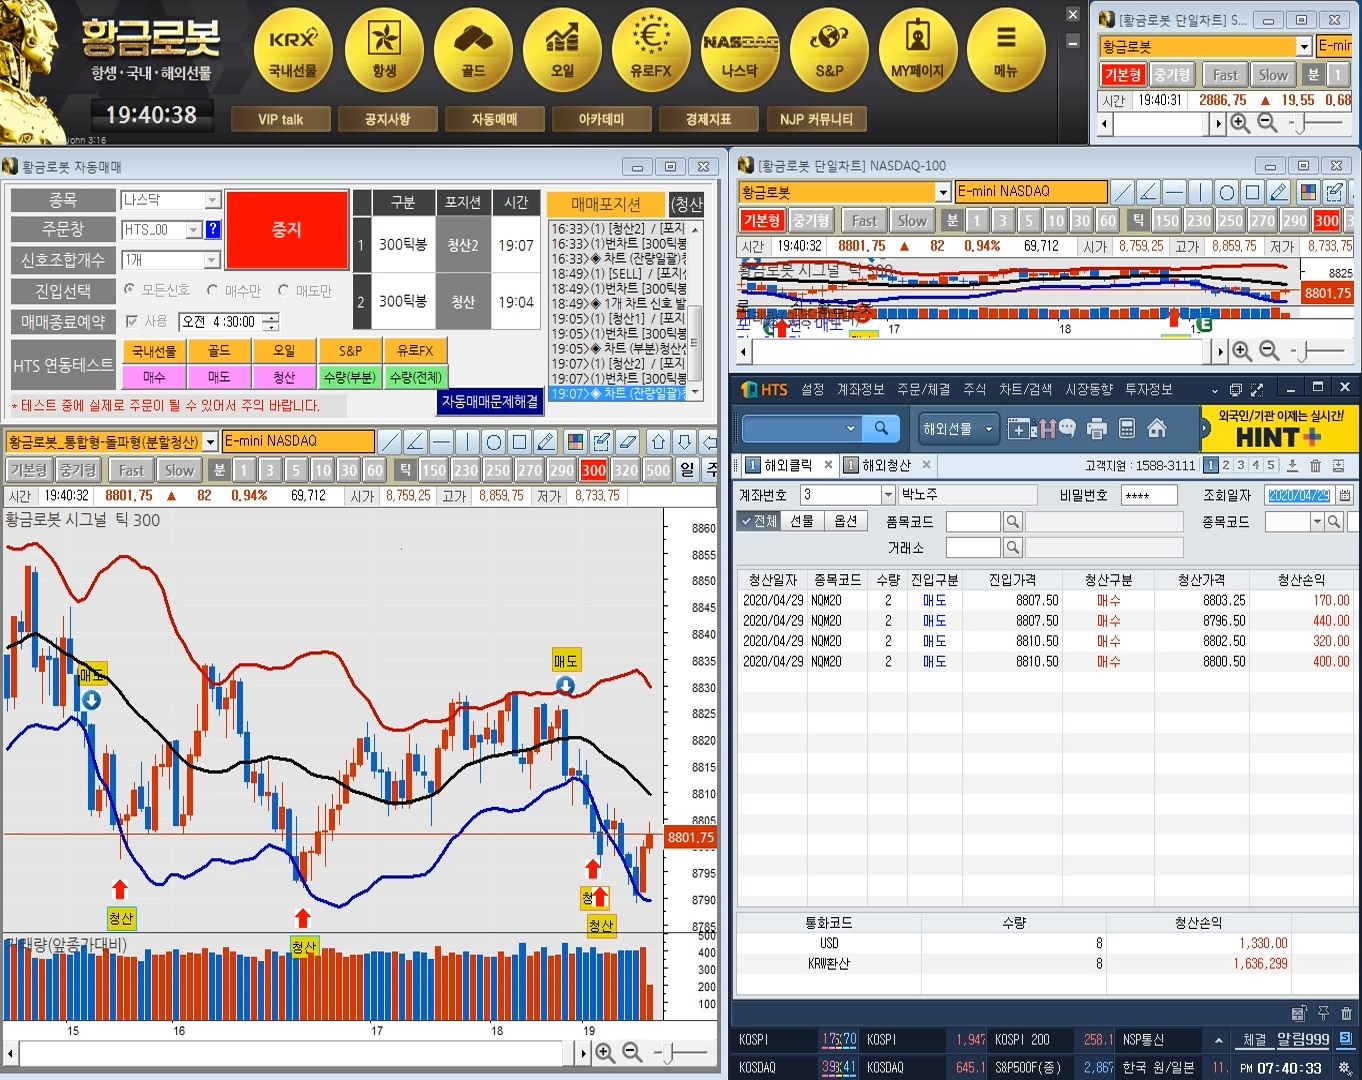1362x1080 pixels.
Task: Select angle line tool in main chart toolbar
Action: click(416, 441)
